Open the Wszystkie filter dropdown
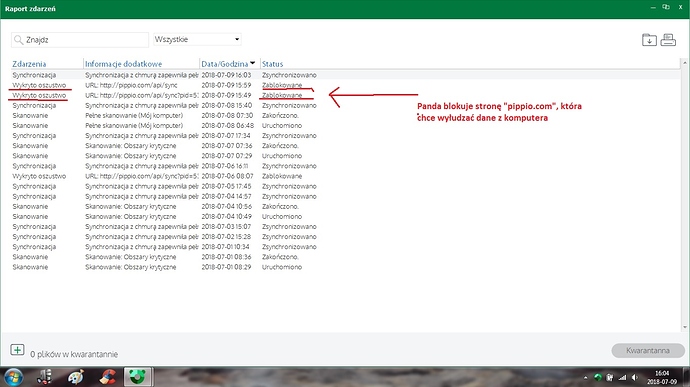Screen dimensions: 690x387 pos(197,40)
